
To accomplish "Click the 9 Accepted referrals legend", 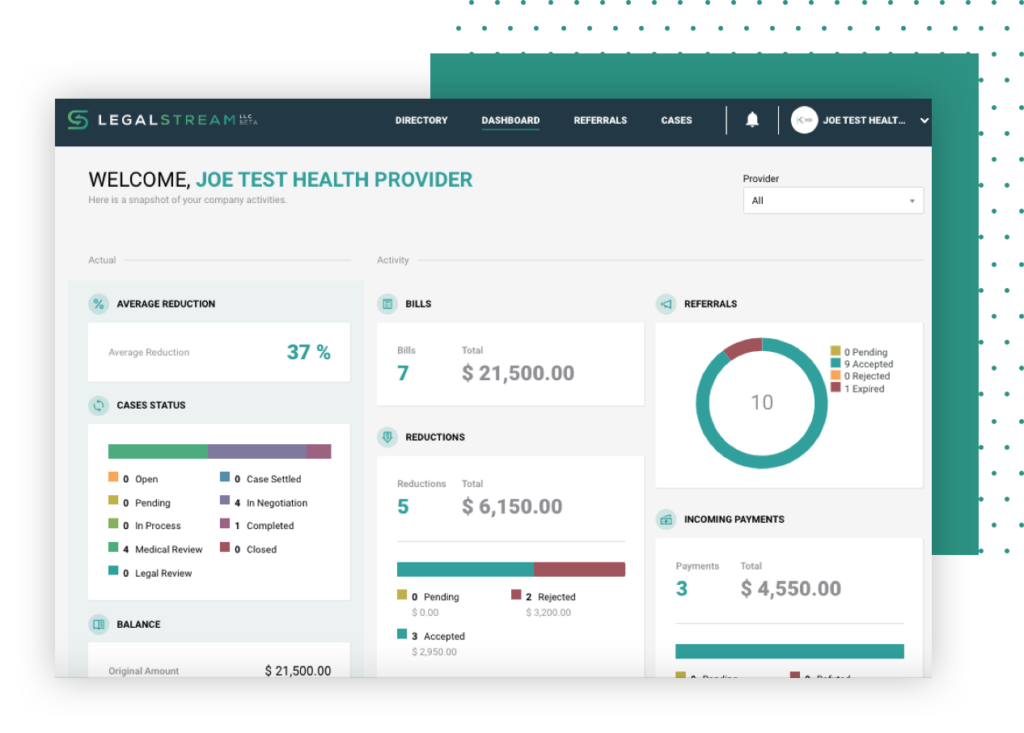I will pyautogui.click(x=862, y=364).
